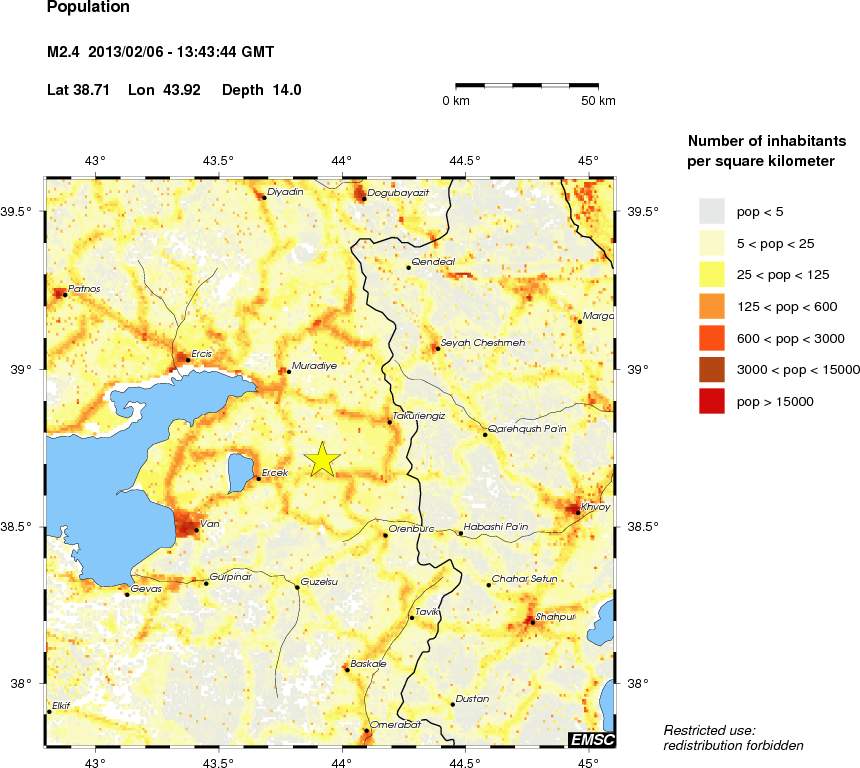The image size is (860, 768).
Task: Select the Patnos city marker dot
Action: pos(65,294)
